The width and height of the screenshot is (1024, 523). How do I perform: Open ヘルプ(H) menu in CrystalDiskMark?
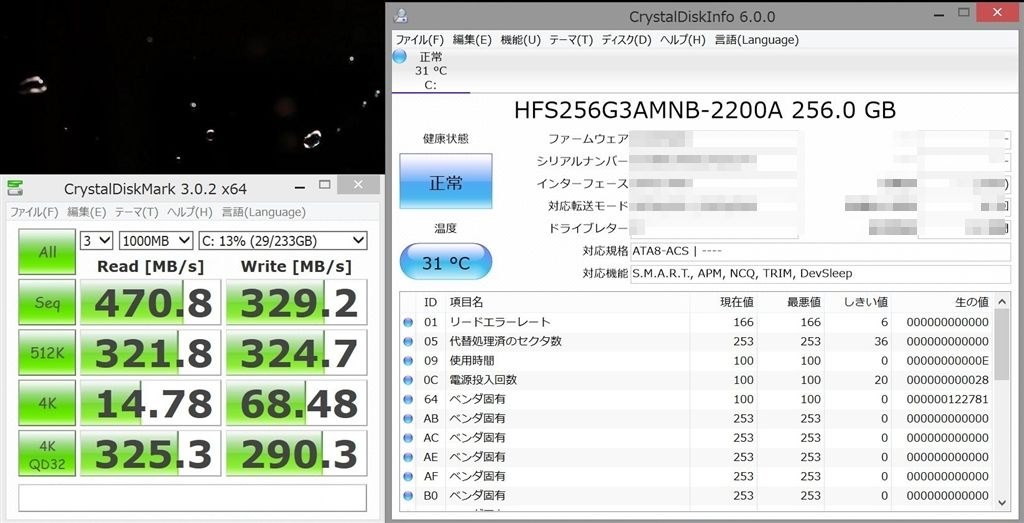pos(189,212)
